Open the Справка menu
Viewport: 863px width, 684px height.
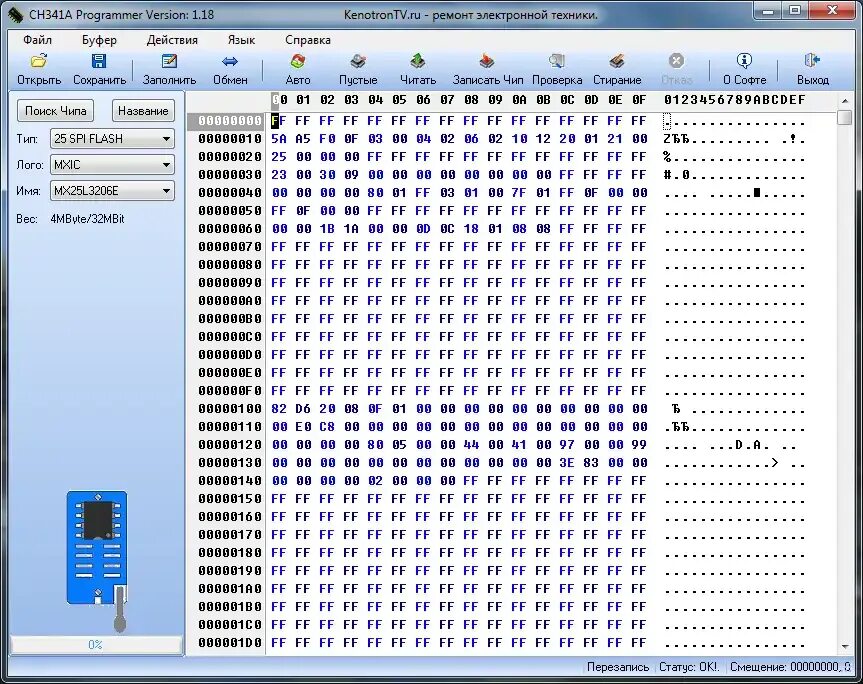[x=308, y=40]
